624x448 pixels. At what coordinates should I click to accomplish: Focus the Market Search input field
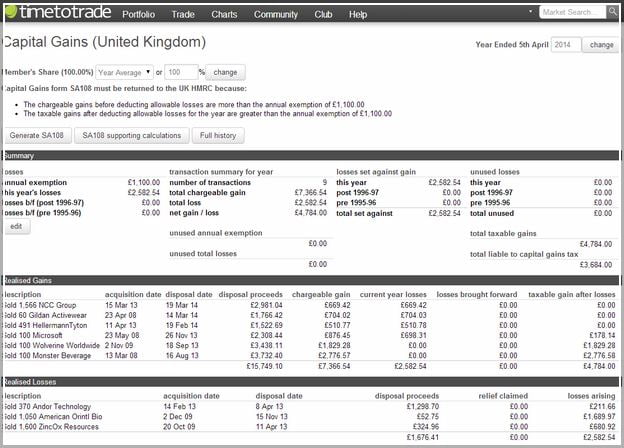click(x=573, y=12)
